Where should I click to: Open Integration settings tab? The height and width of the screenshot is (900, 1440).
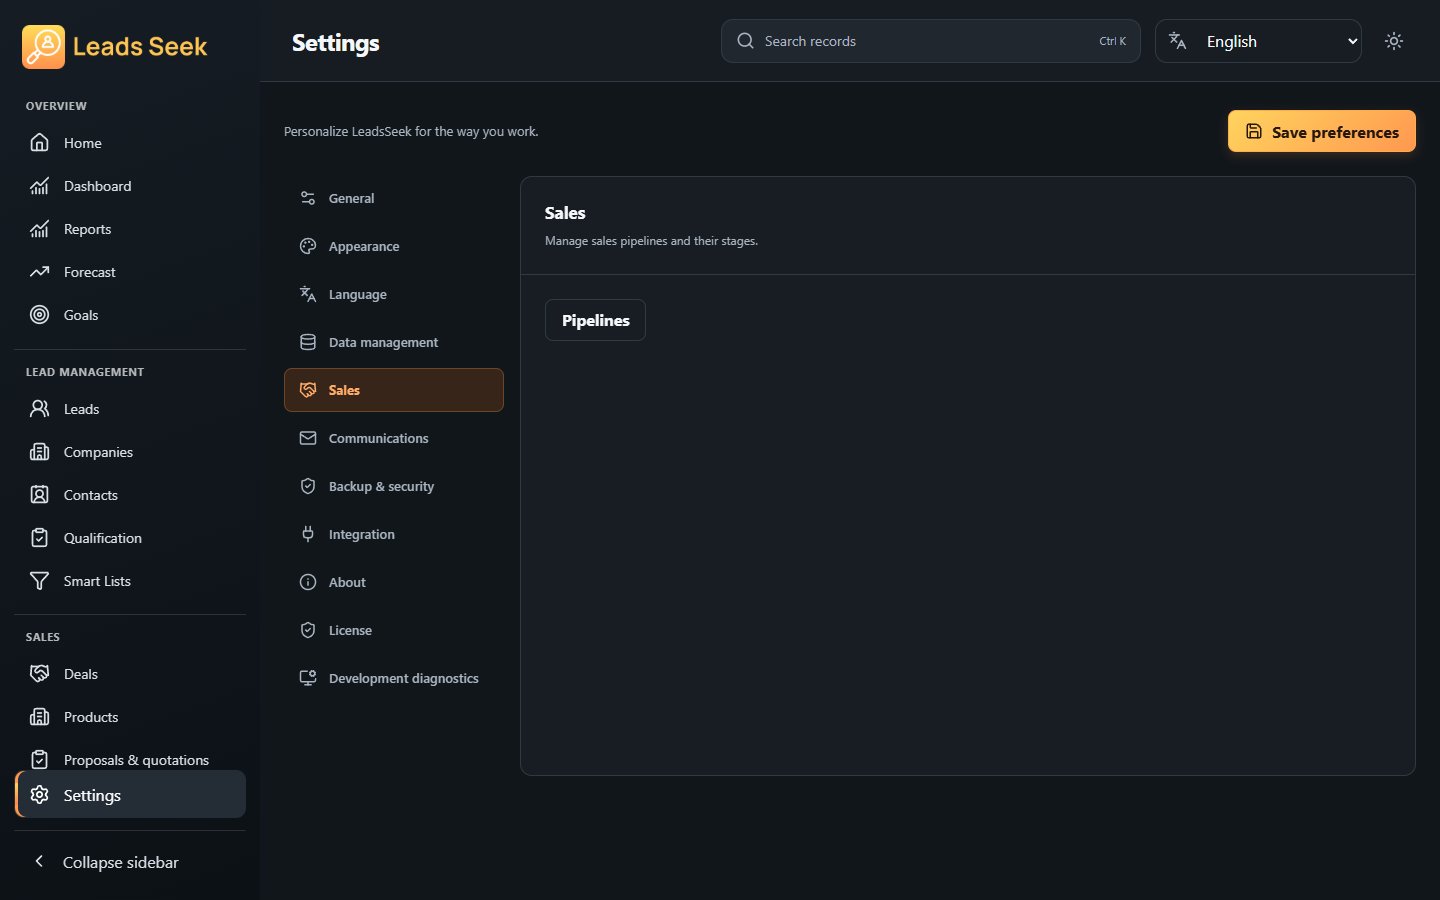(394, 534)
